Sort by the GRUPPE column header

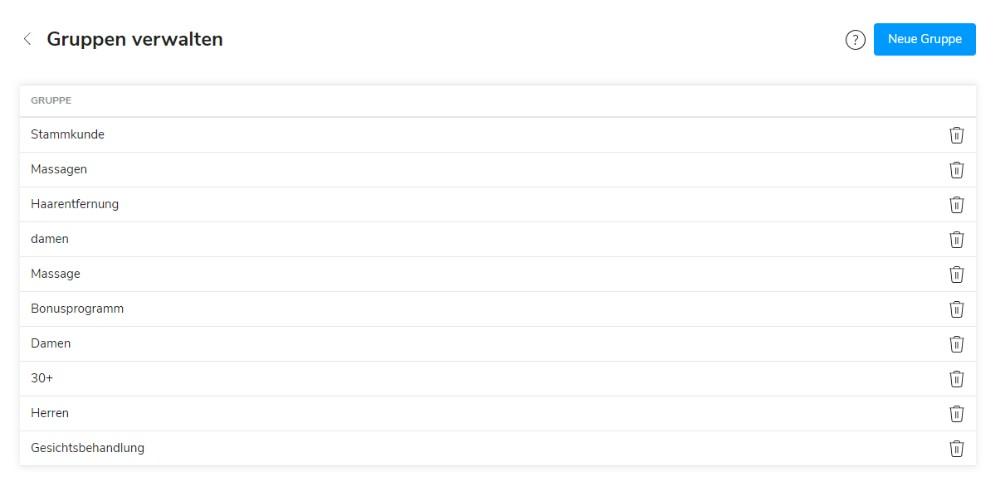coord(51,101)
